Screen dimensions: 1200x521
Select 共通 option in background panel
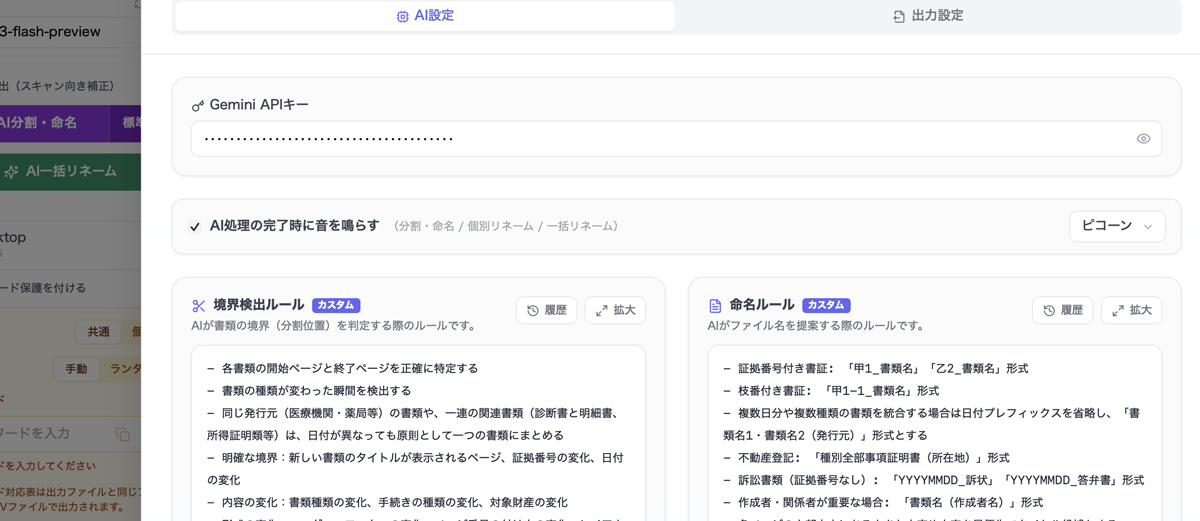point(98,332)
